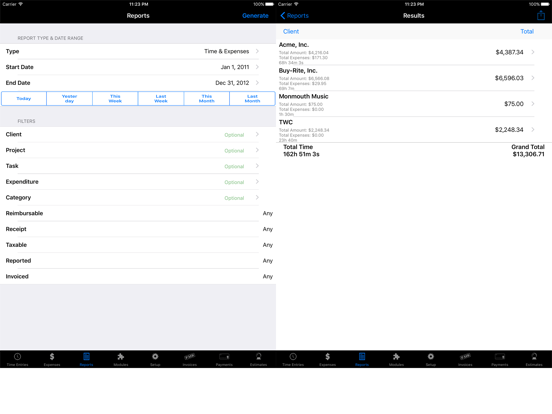Open Modules puzzle tab on Reports screen
Screen dimensions: 552x414
click(121, 359)
